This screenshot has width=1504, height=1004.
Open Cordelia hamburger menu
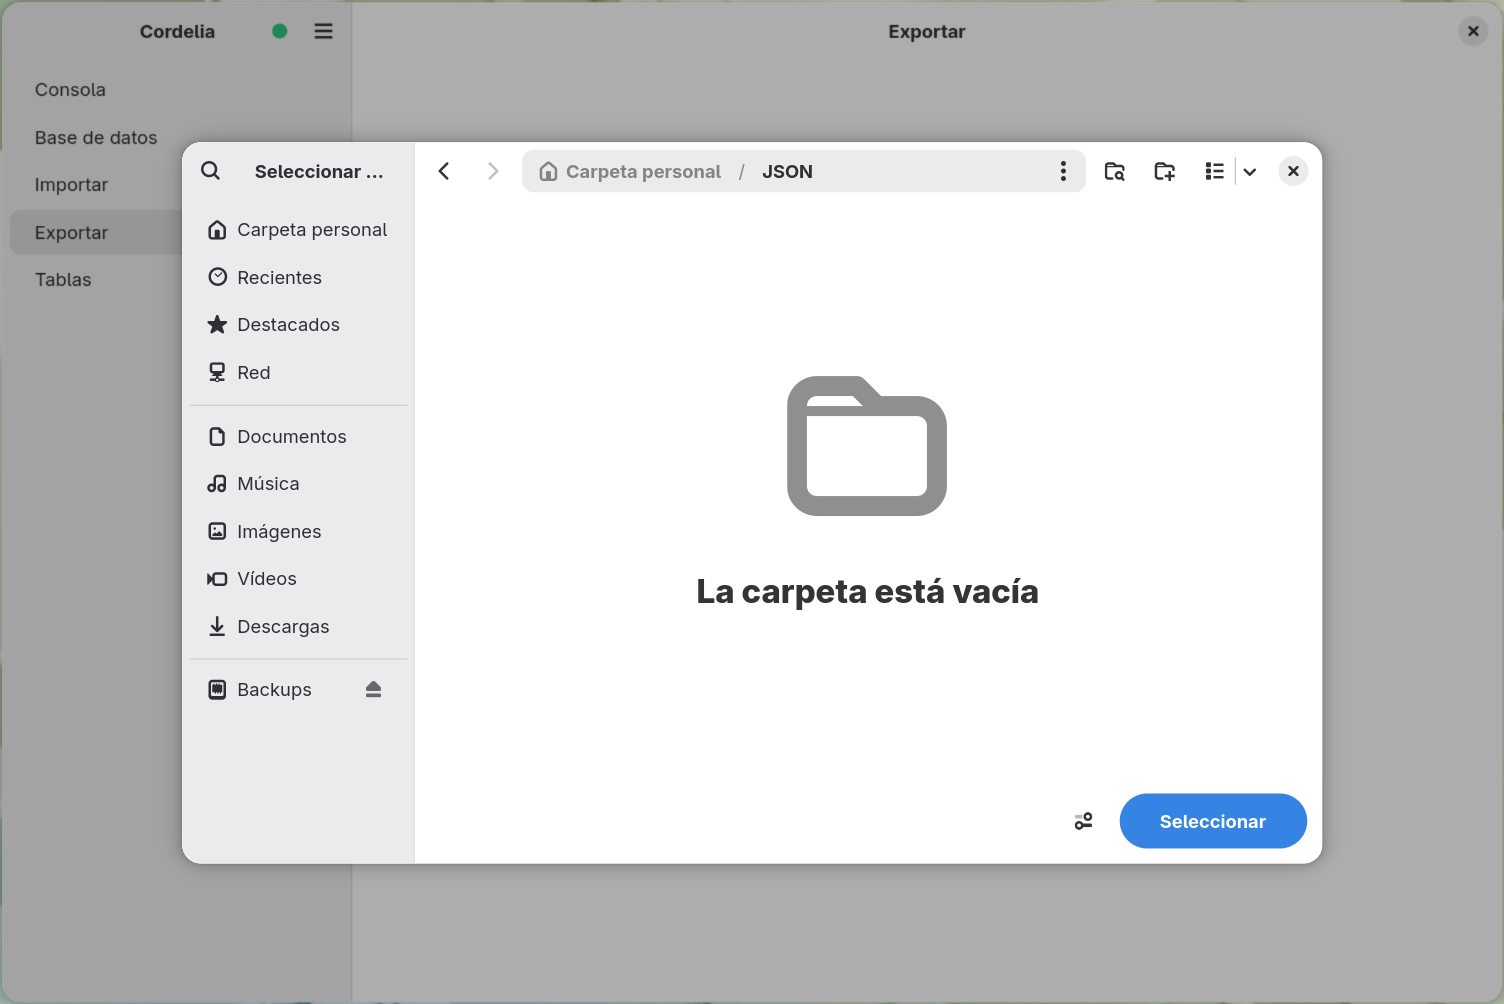324,31
